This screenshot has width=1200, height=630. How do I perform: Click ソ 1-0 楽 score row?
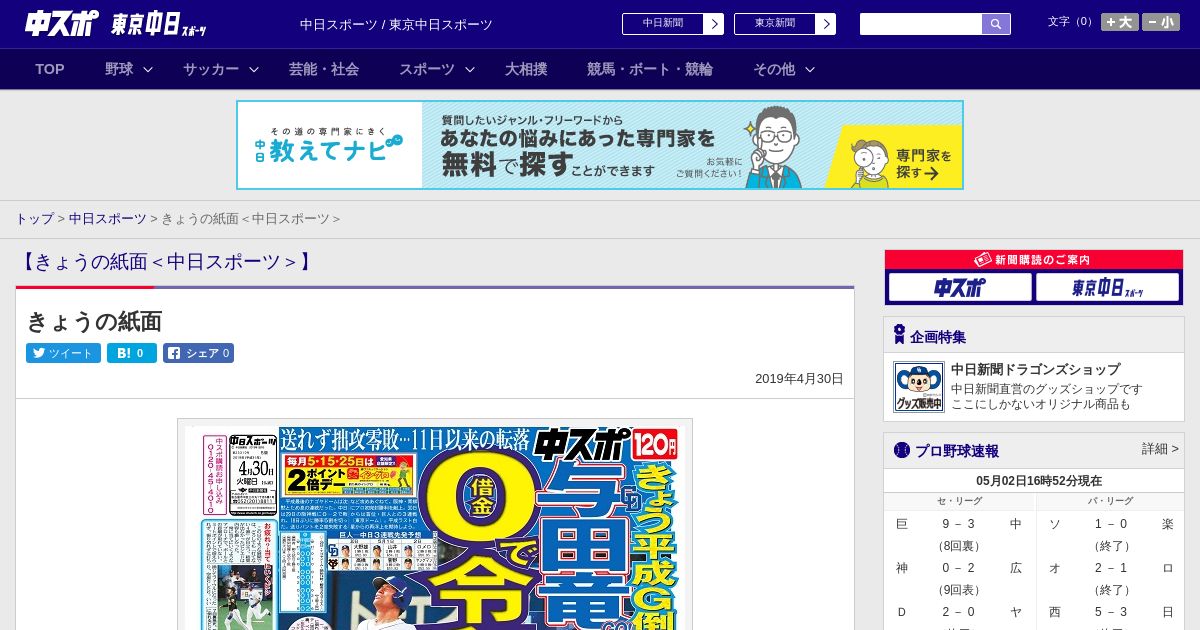pyautogui.click(x=1111, y=524)
